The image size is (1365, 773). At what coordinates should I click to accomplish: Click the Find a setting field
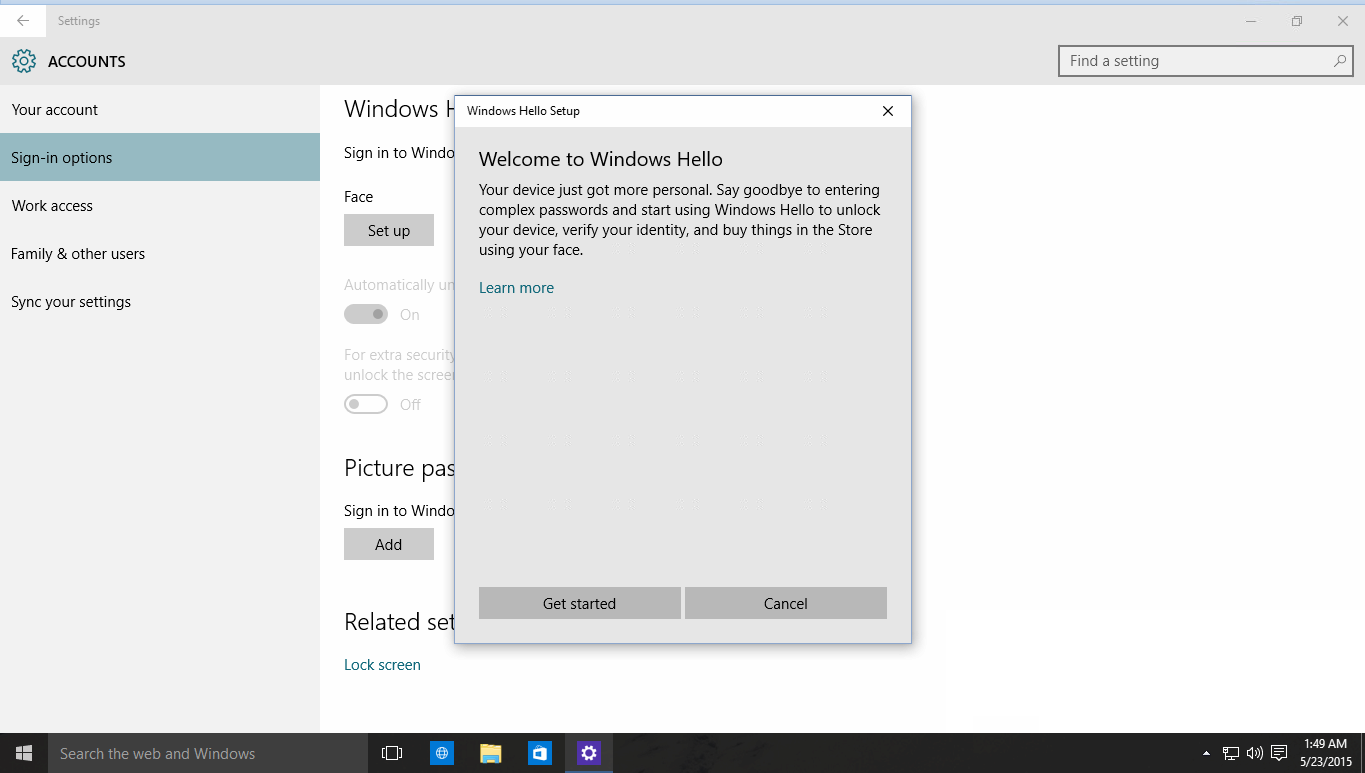click(1206, 61)
